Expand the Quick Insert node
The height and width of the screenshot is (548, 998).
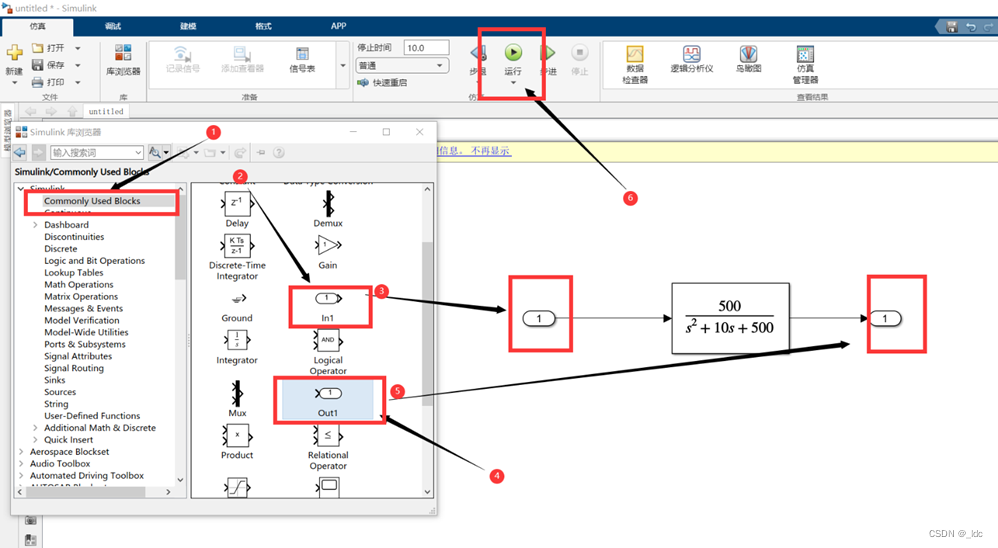coord(35,440)
